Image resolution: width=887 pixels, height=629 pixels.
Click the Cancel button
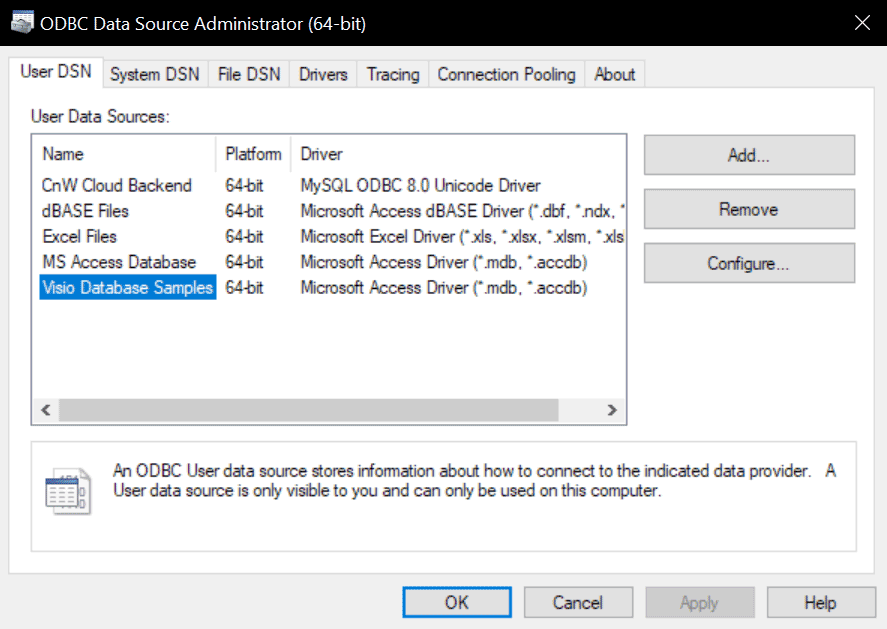coord(578,602)
